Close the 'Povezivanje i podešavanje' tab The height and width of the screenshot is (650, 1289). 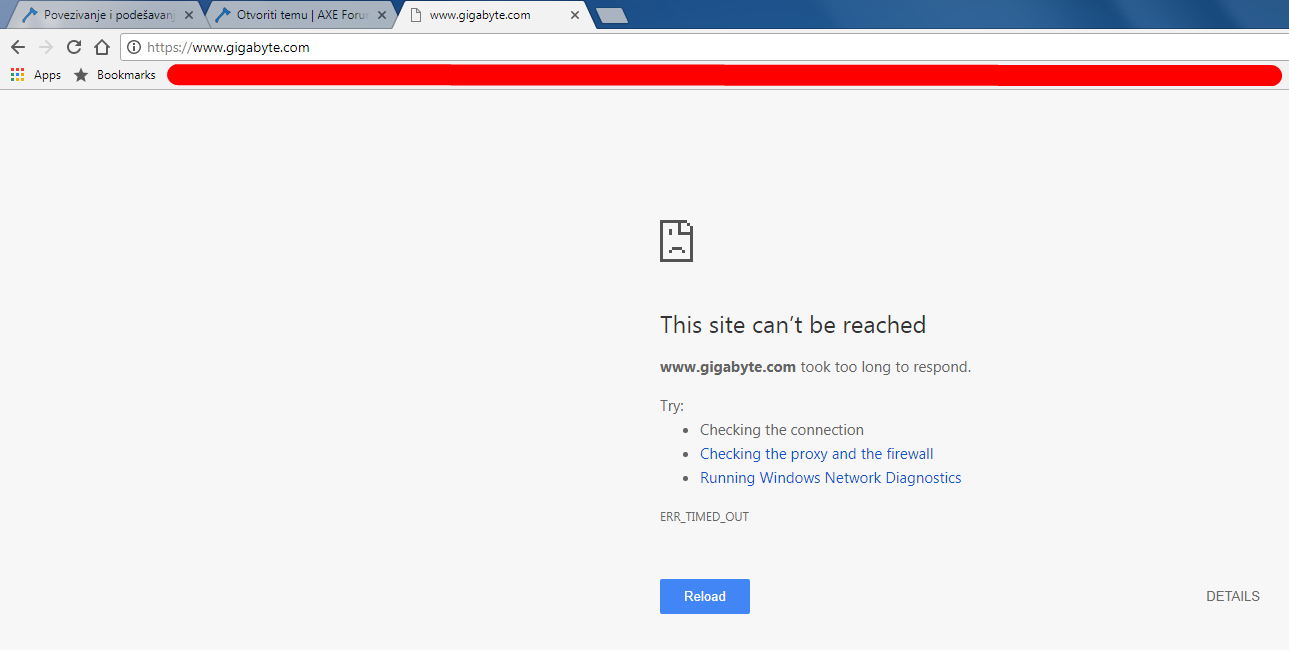click(189, 15)
